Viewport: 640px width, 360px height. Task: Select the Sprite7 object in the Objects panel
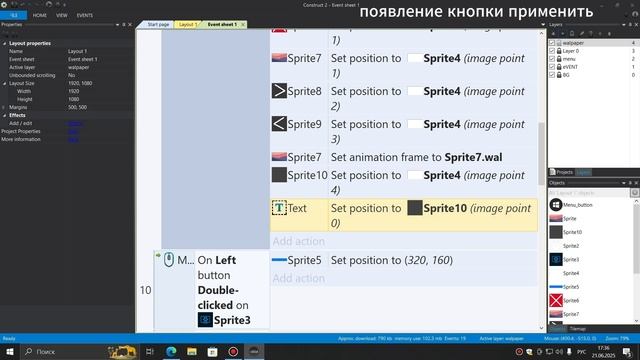tap(564, 314)
